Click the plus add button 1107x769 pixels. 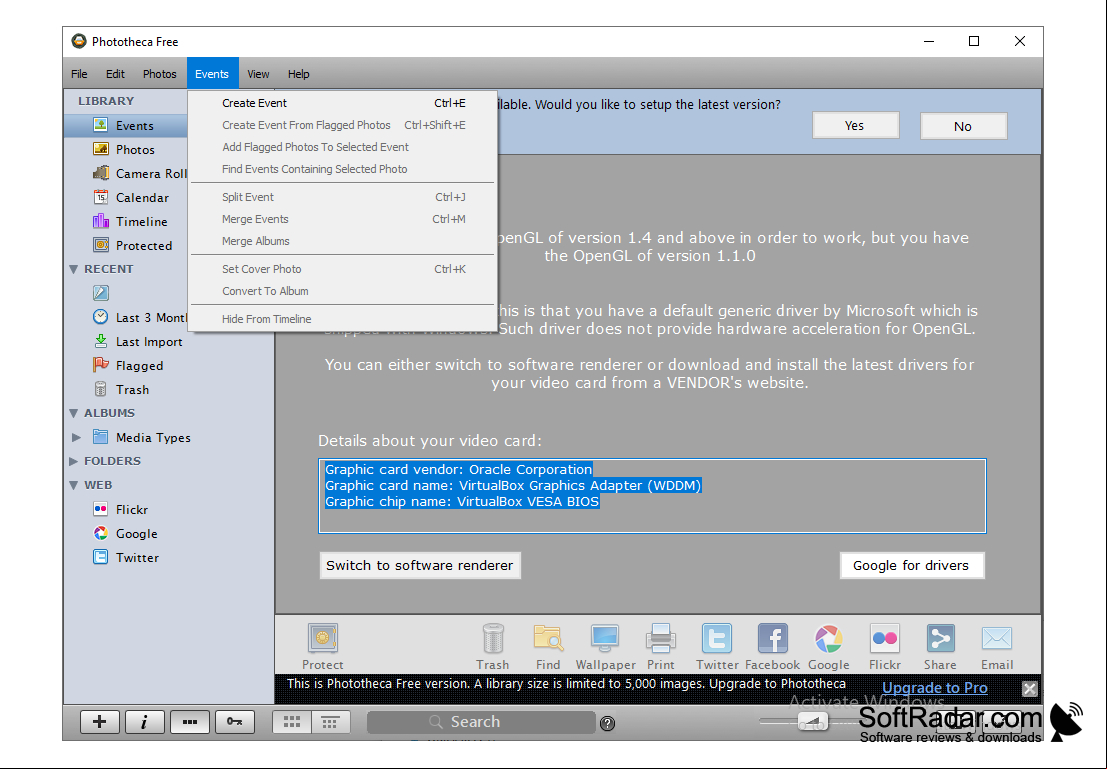100,722
